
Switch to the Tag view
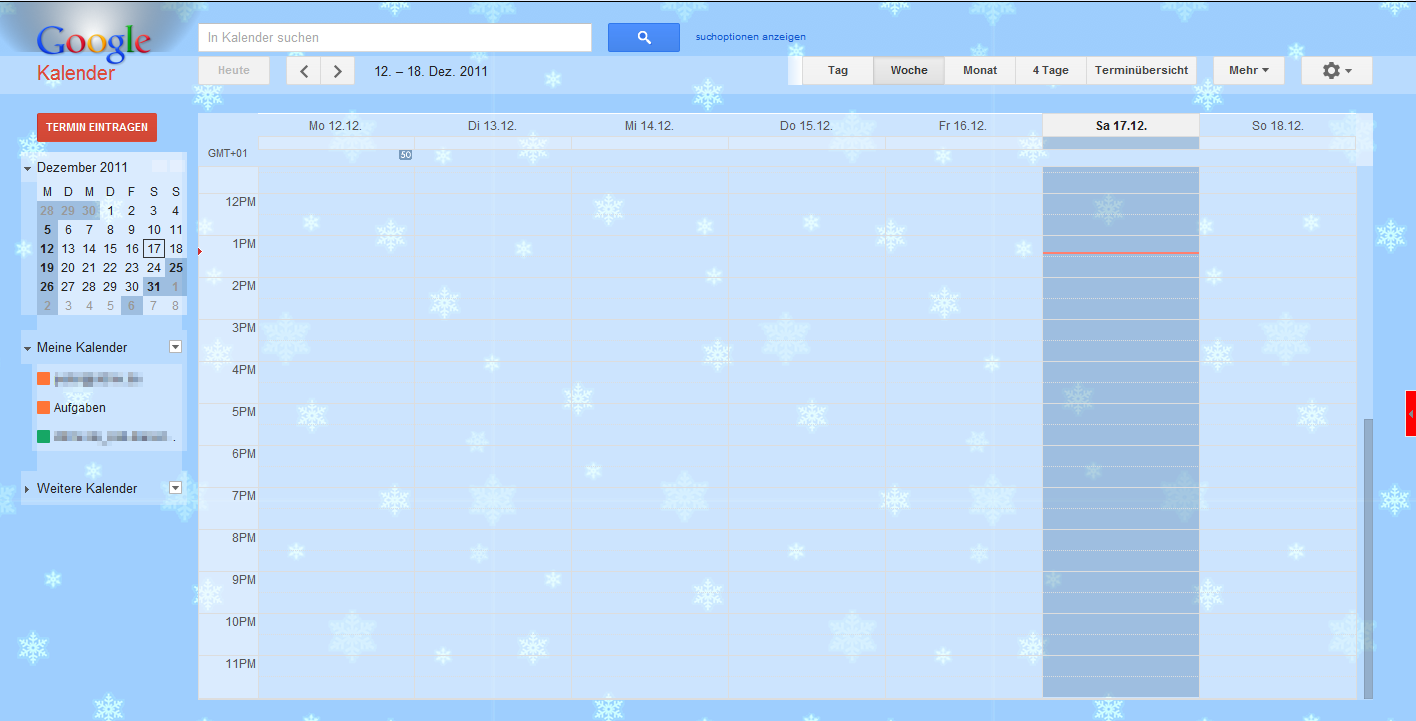tap(838, 71)
